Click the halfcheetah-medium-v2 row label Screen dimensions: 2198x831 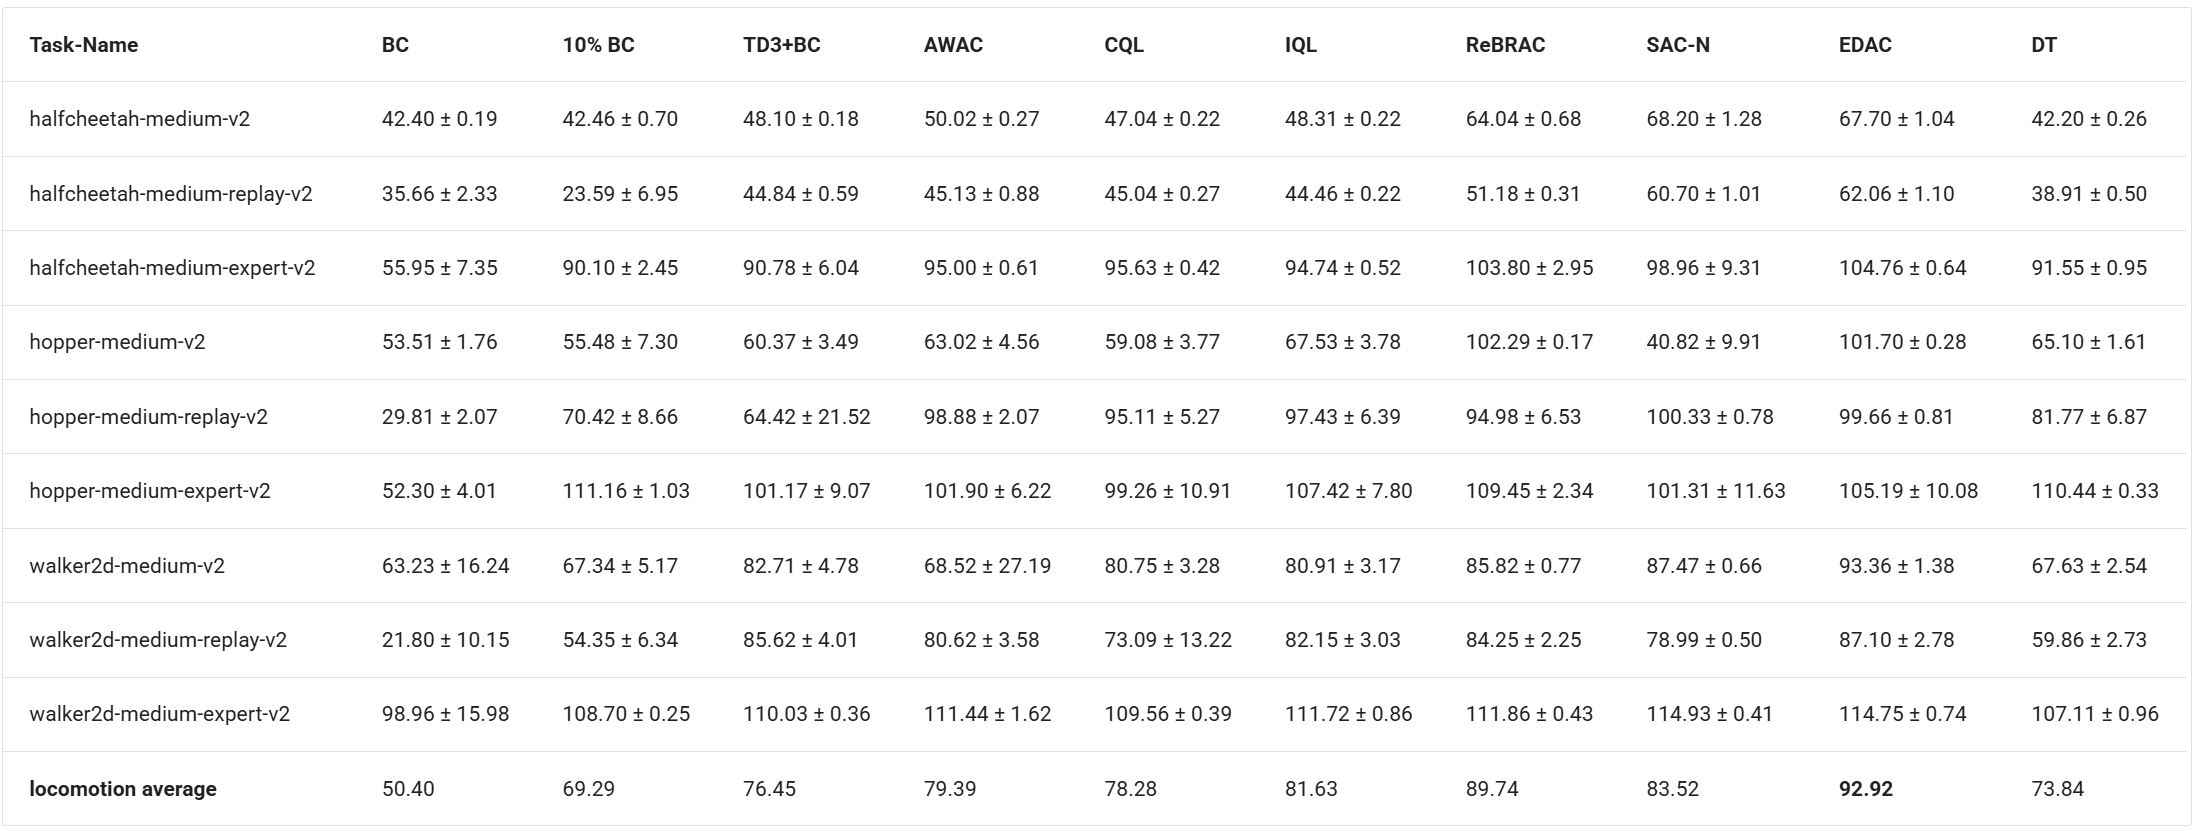140,119
